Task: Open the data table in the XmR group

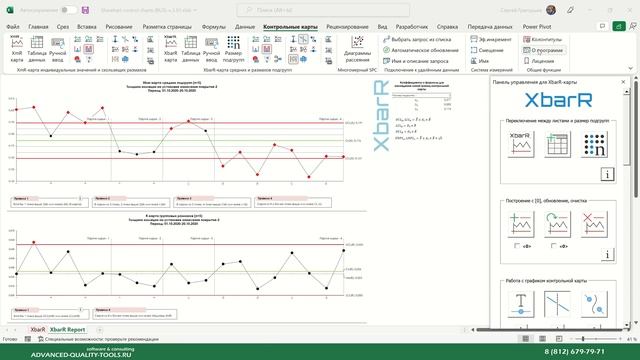Action: coord(37,49)
